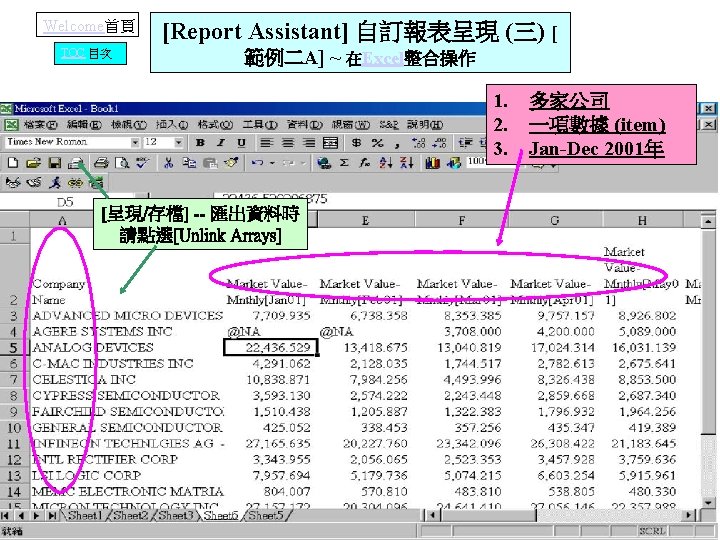Toggle Align Right
This screenshot has height=540, width=720.
(309, 142)
